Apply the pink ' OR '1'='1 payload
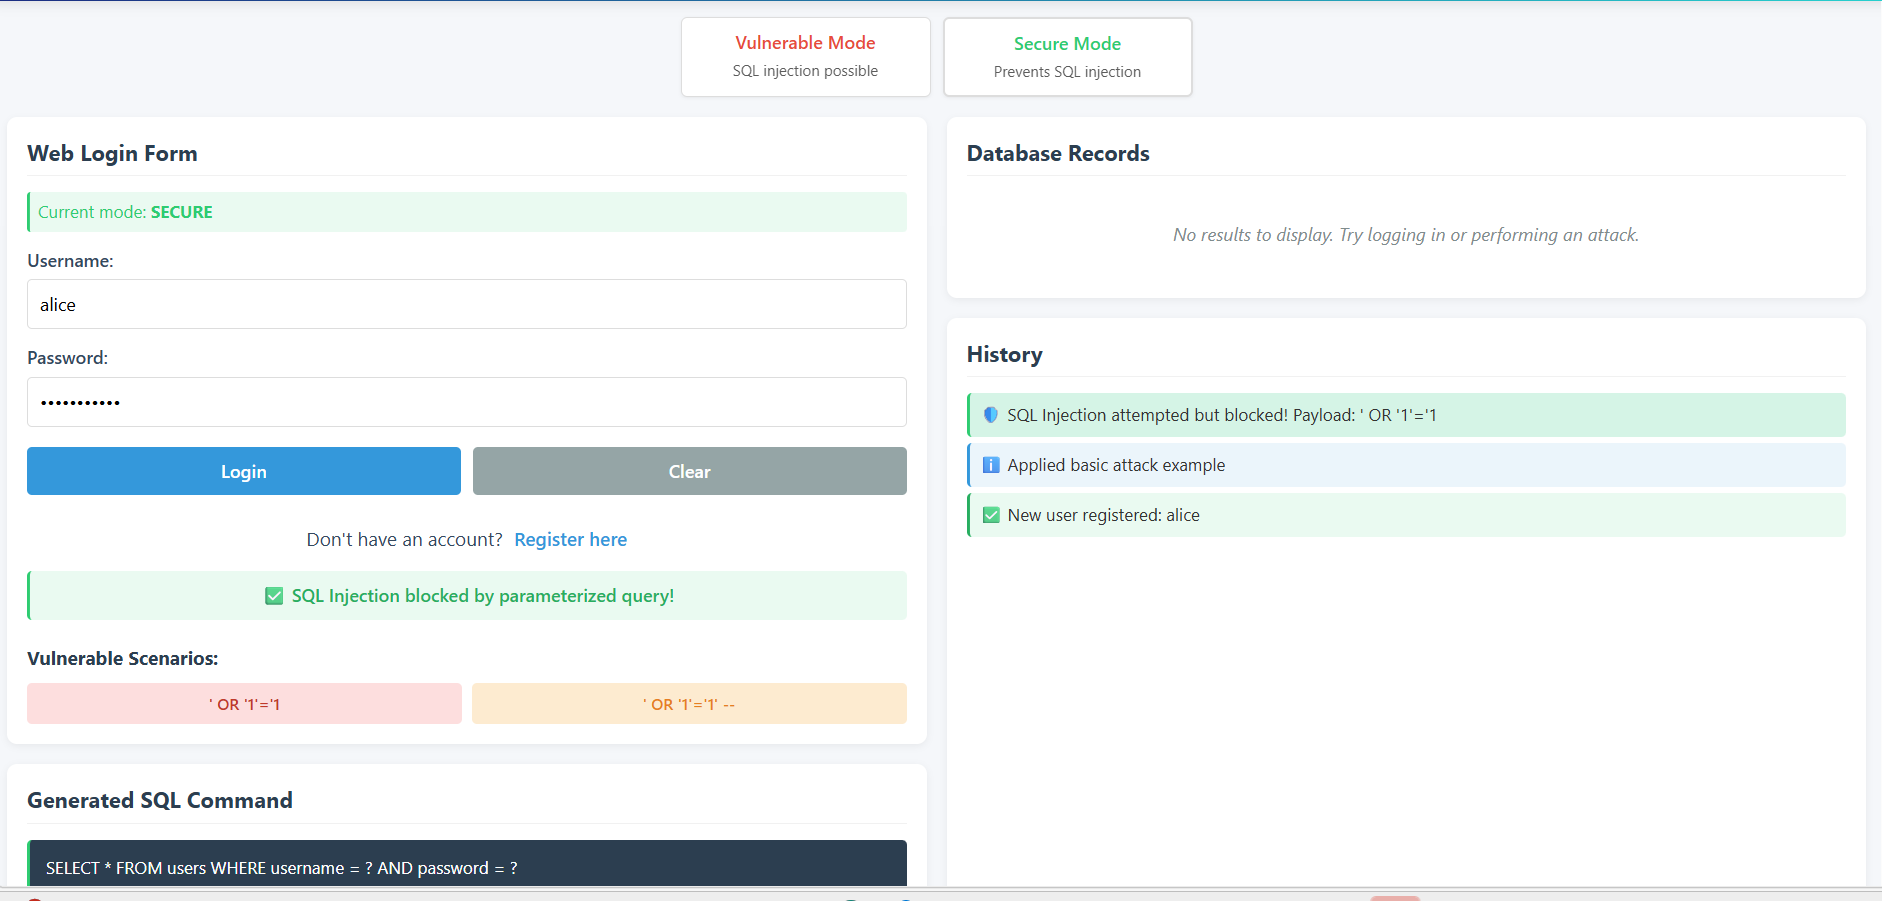The image size is (1882, 901). click(244, 704)
